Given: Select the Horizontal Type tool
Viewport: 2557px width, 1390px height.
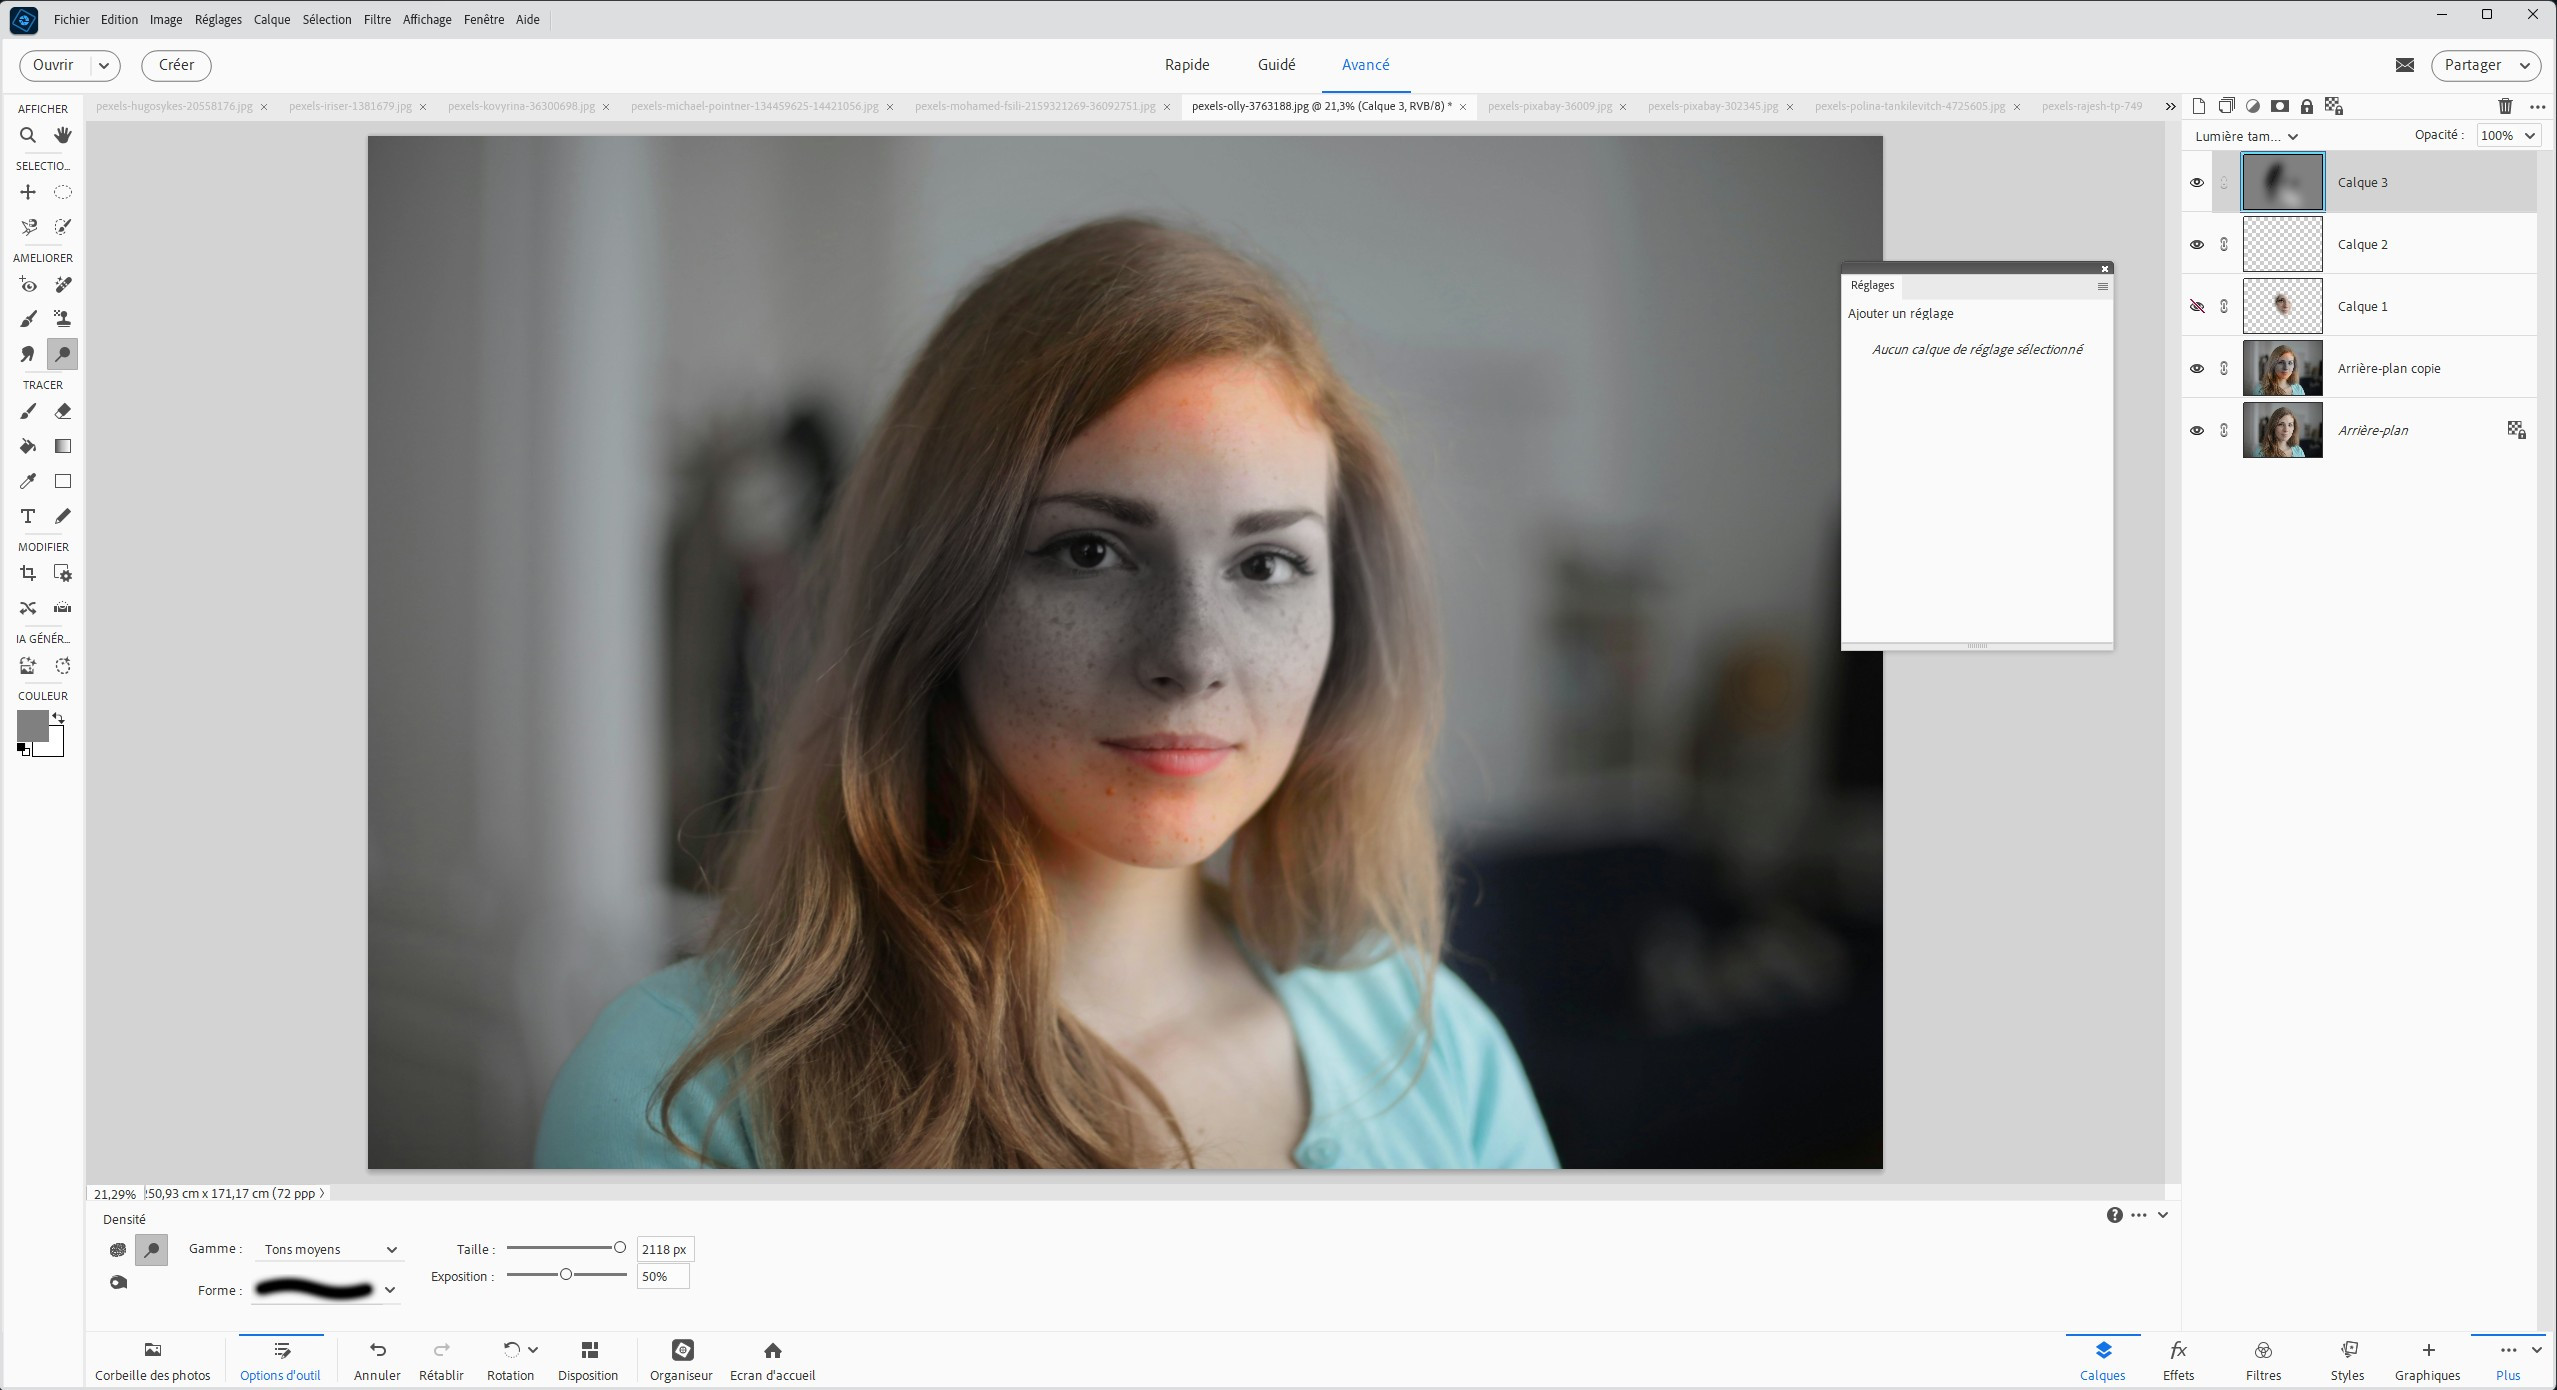Looking at the screenshot, I should (28, 516).
